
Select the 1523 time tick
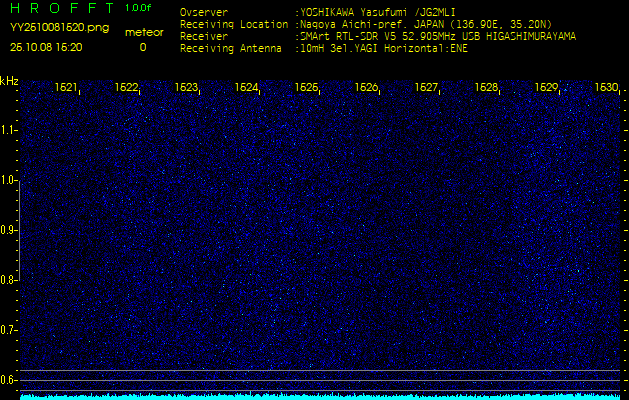click(186, 88)
